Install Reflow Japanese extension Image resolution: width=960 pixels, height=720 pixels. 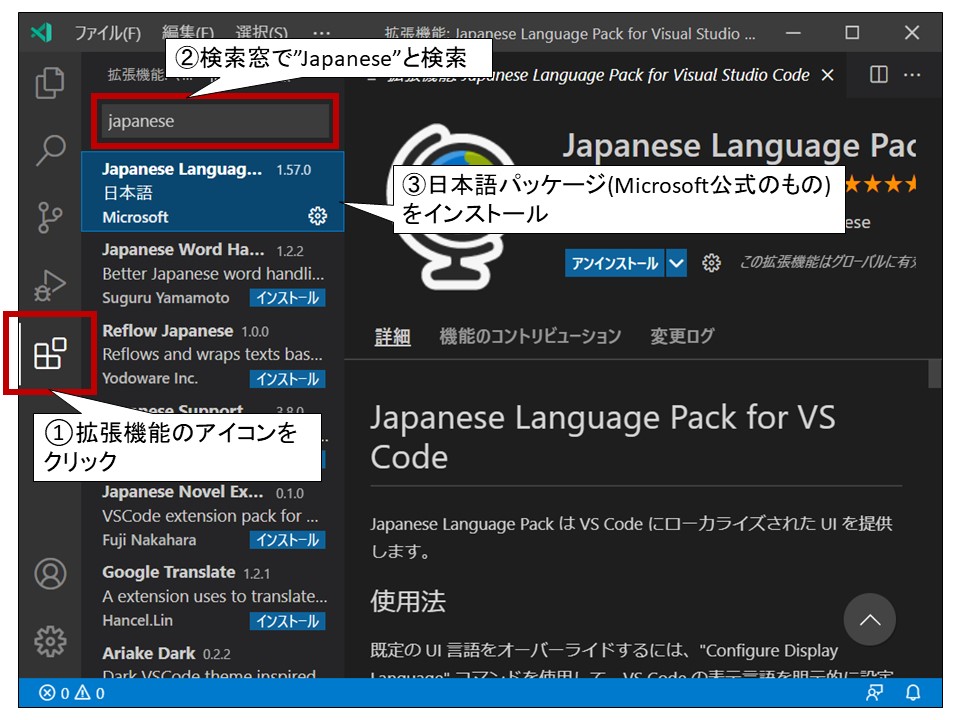(x=287, y=379)
